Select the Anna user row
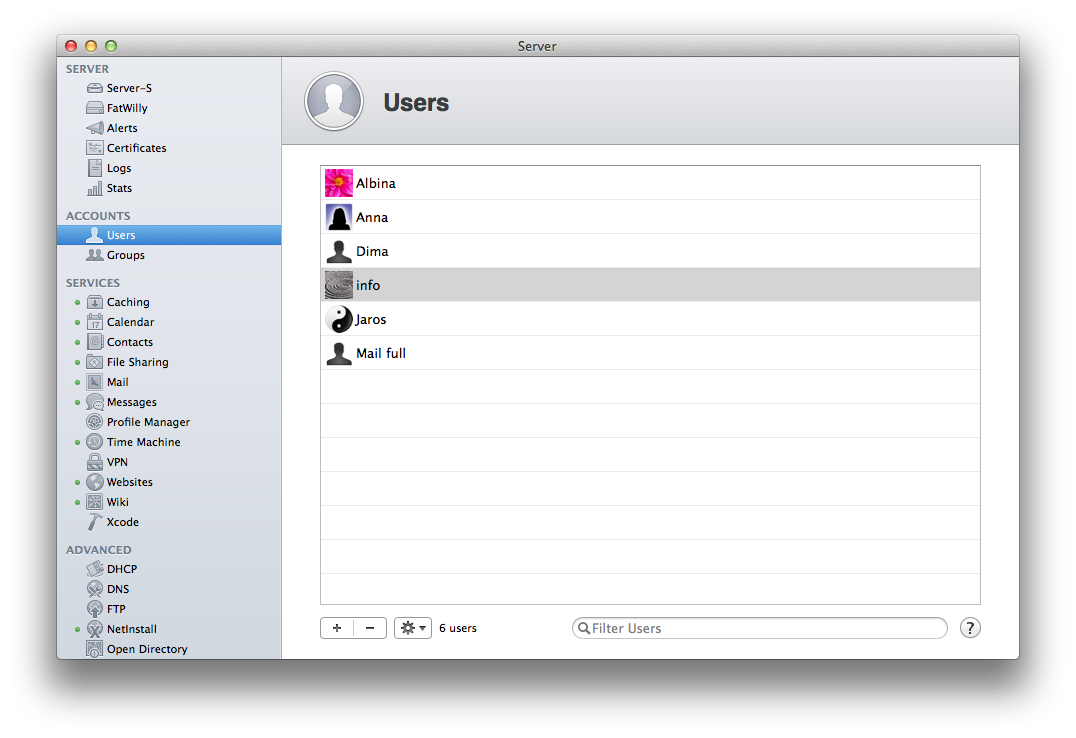 (651, 217)
